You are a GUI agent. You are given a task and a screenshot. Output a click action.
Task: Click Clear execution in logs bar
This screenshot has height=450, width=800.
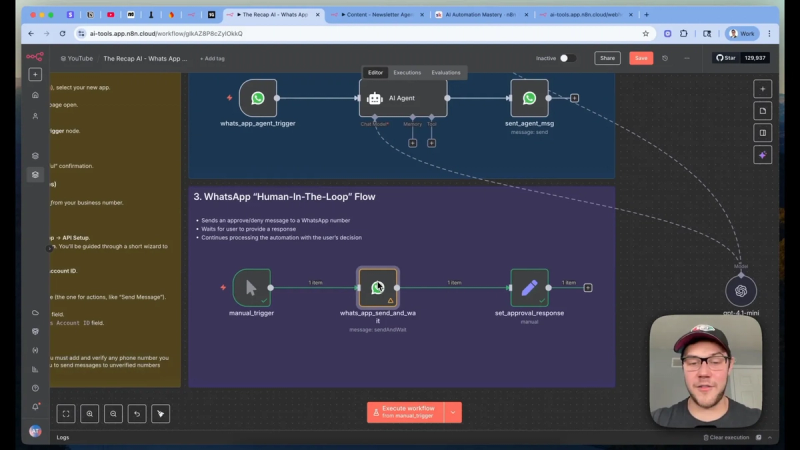click(726, 437)
